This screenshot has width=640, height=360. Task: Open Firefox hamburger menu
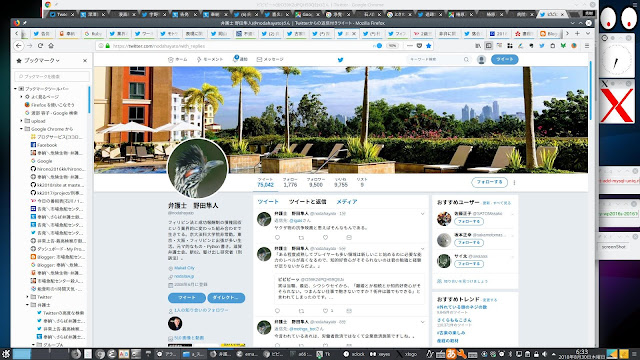tap(587, 46)
